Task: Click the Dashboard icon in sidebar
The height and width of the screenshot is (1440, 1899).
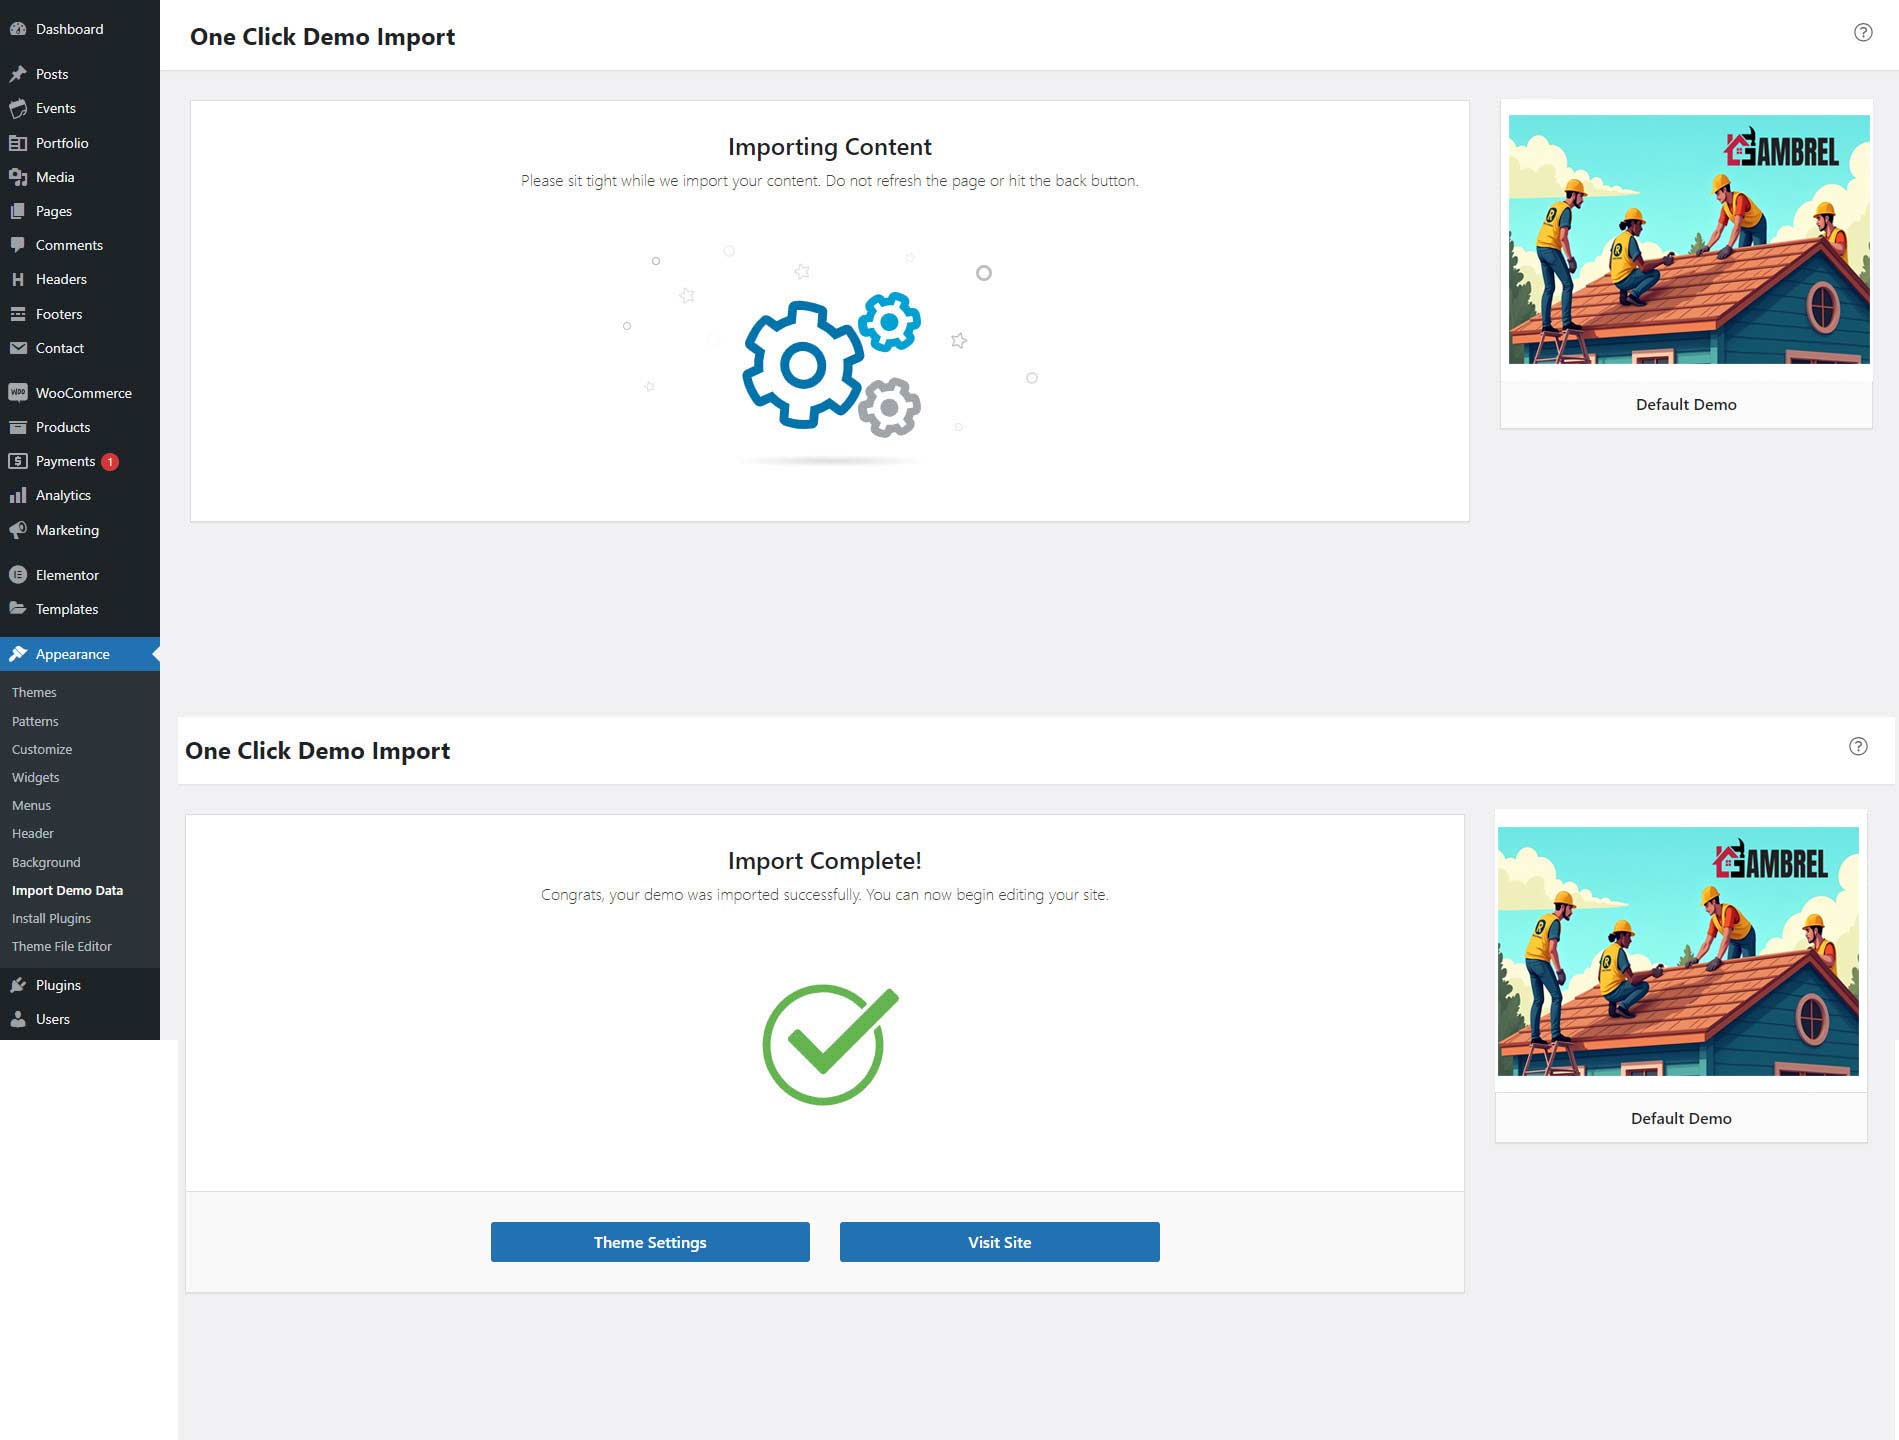Action: (x=17, y=29)
